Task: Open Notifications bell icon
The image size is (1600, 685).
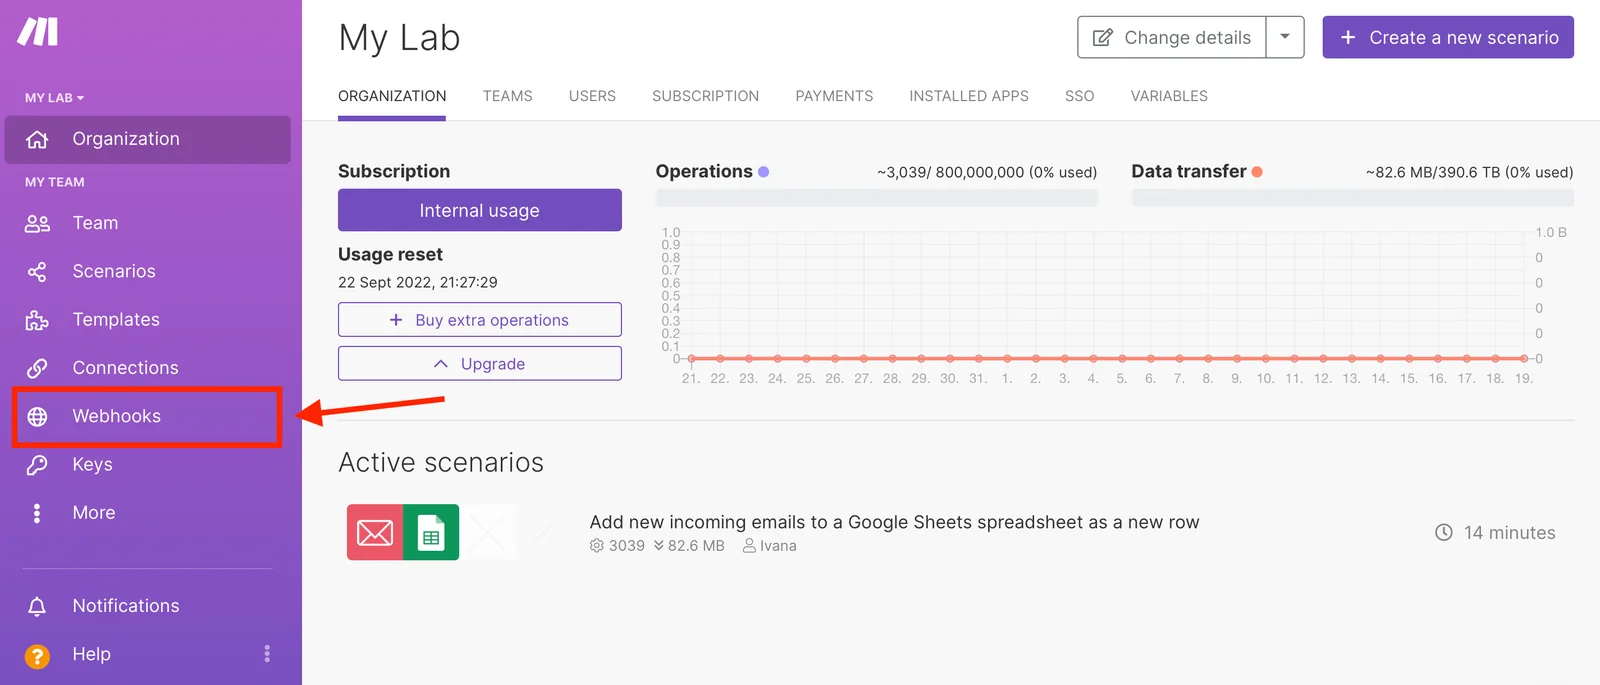Action: [x=37, y=606]
